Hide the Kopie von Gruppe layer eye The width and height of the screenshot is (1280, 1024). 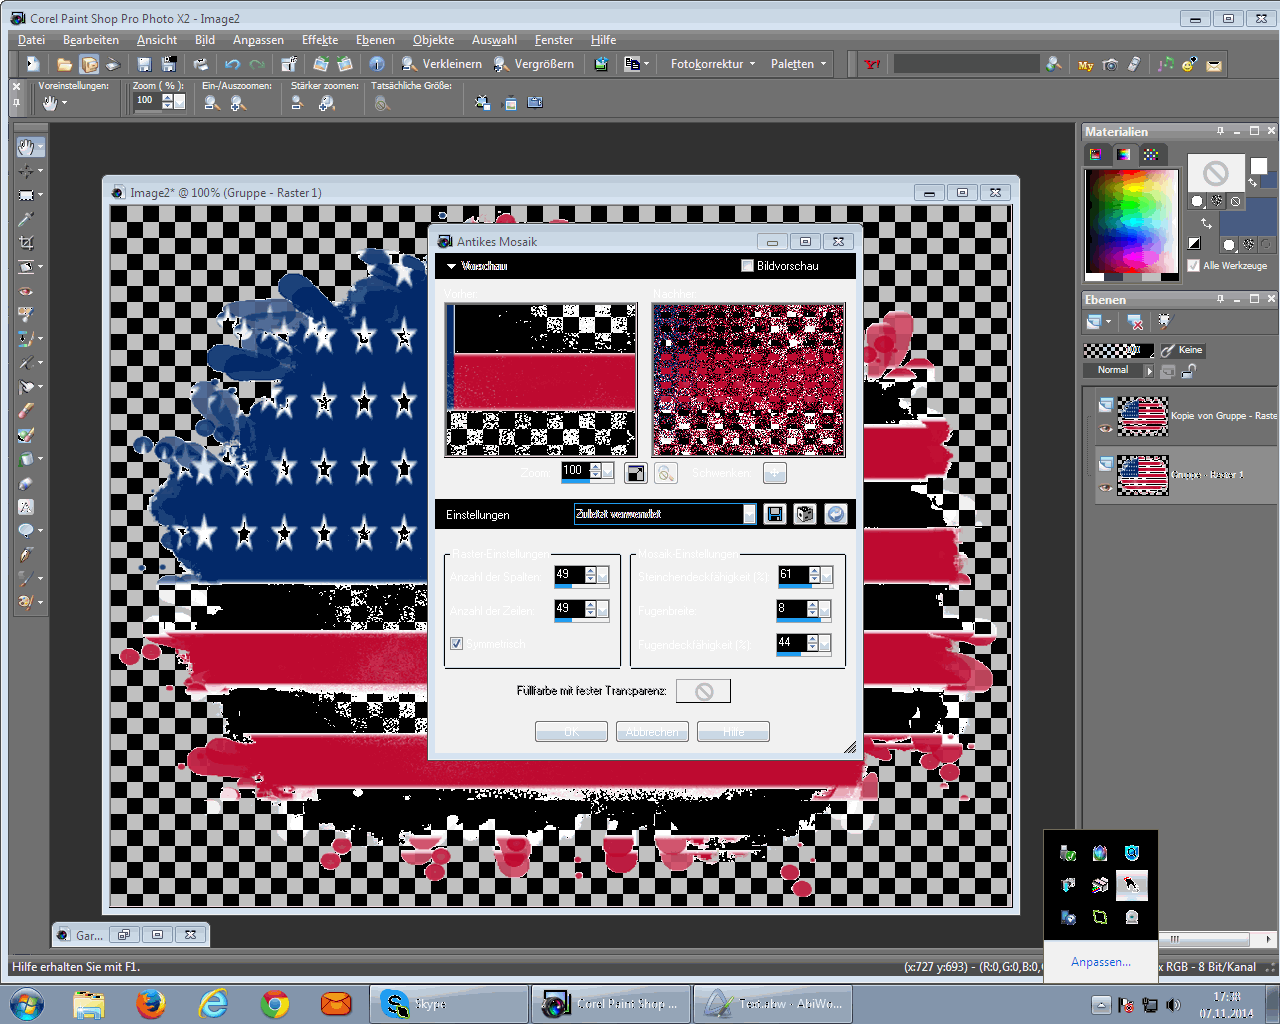[1105, 428]
